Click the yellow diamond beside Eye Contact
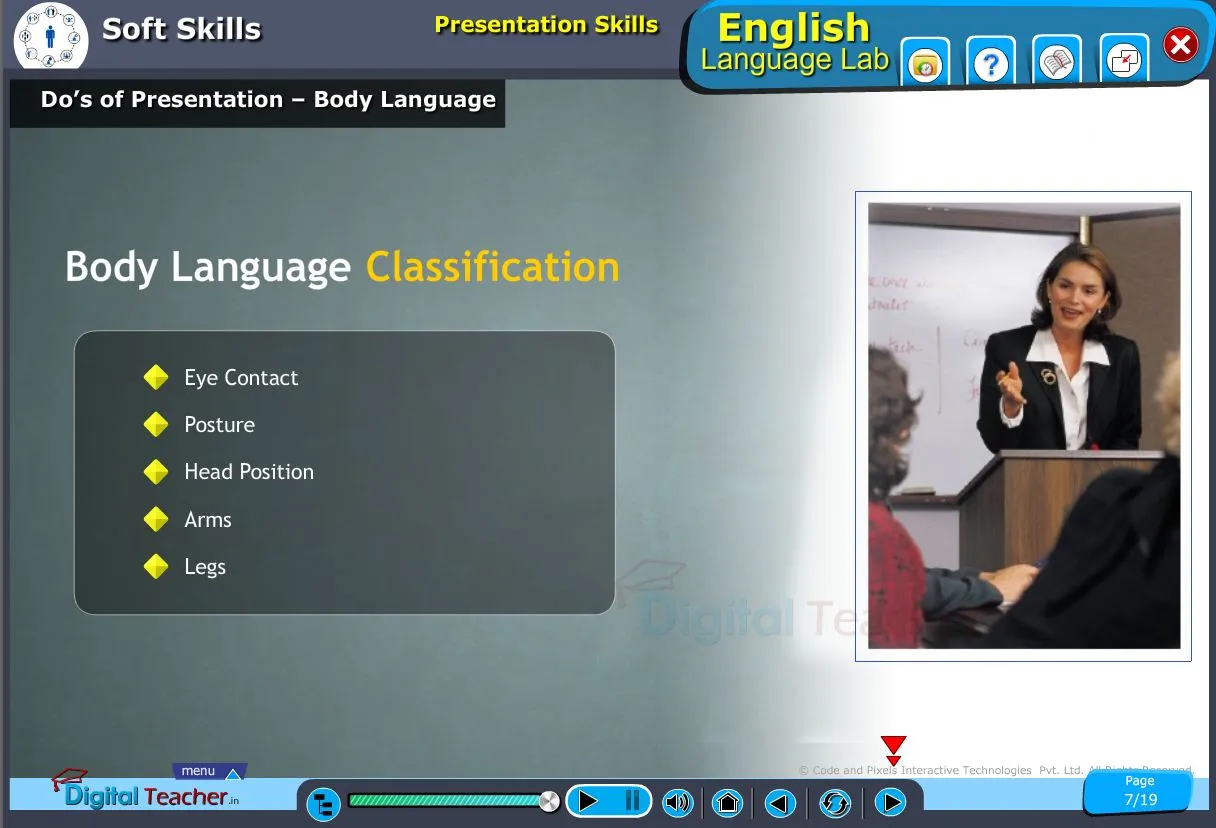This screenshot has height=828, width=1216. (x=156, y=378)
